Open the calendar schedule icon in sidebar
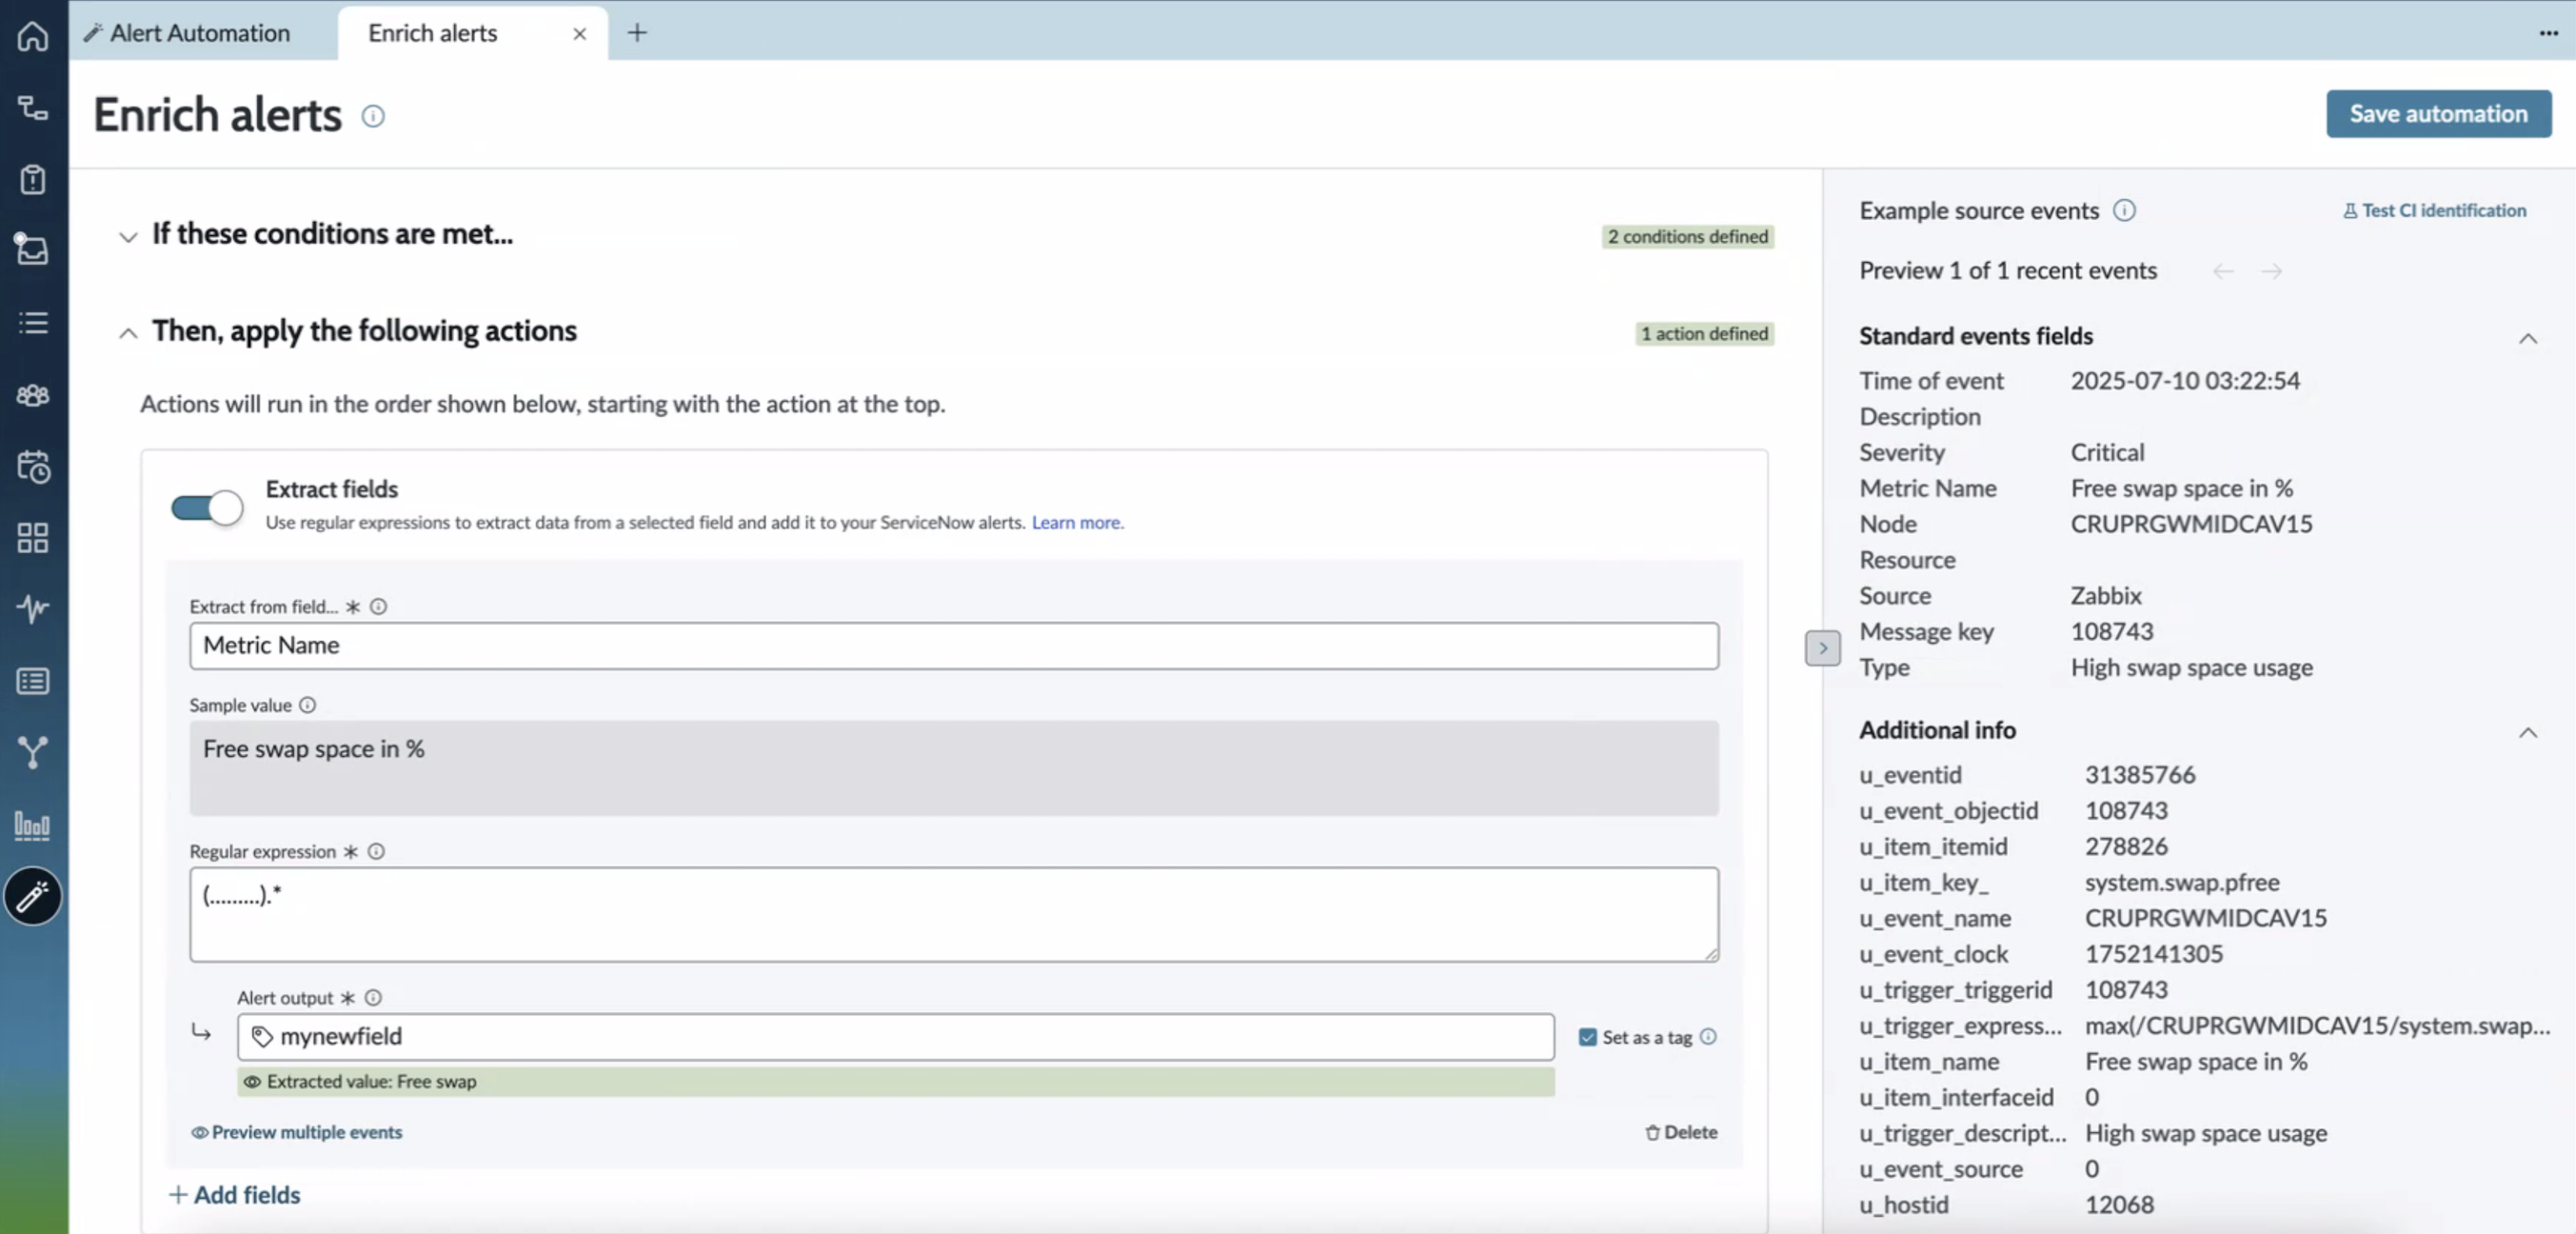Screen dimensions: 2576x1234 click(33, 467)
